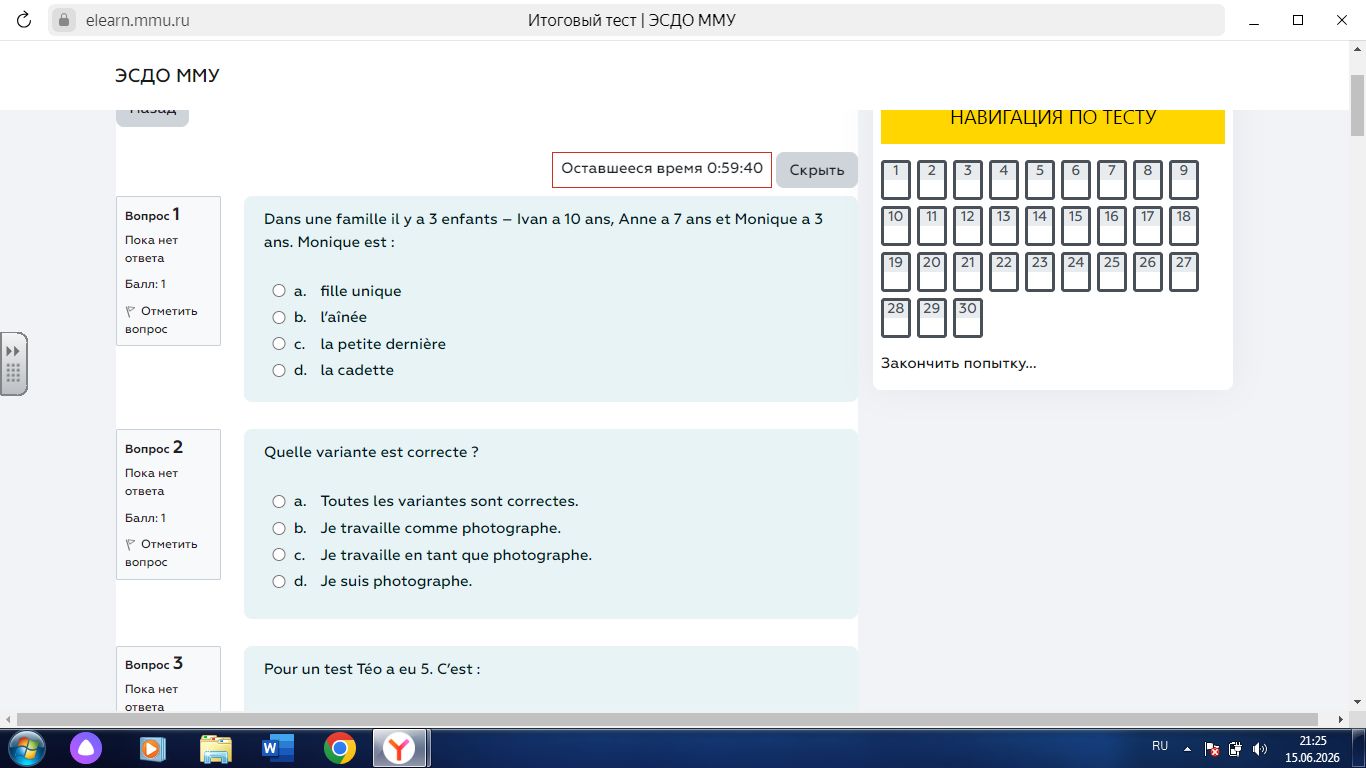Switch RU input language indicator

(x=1160, y=746)
